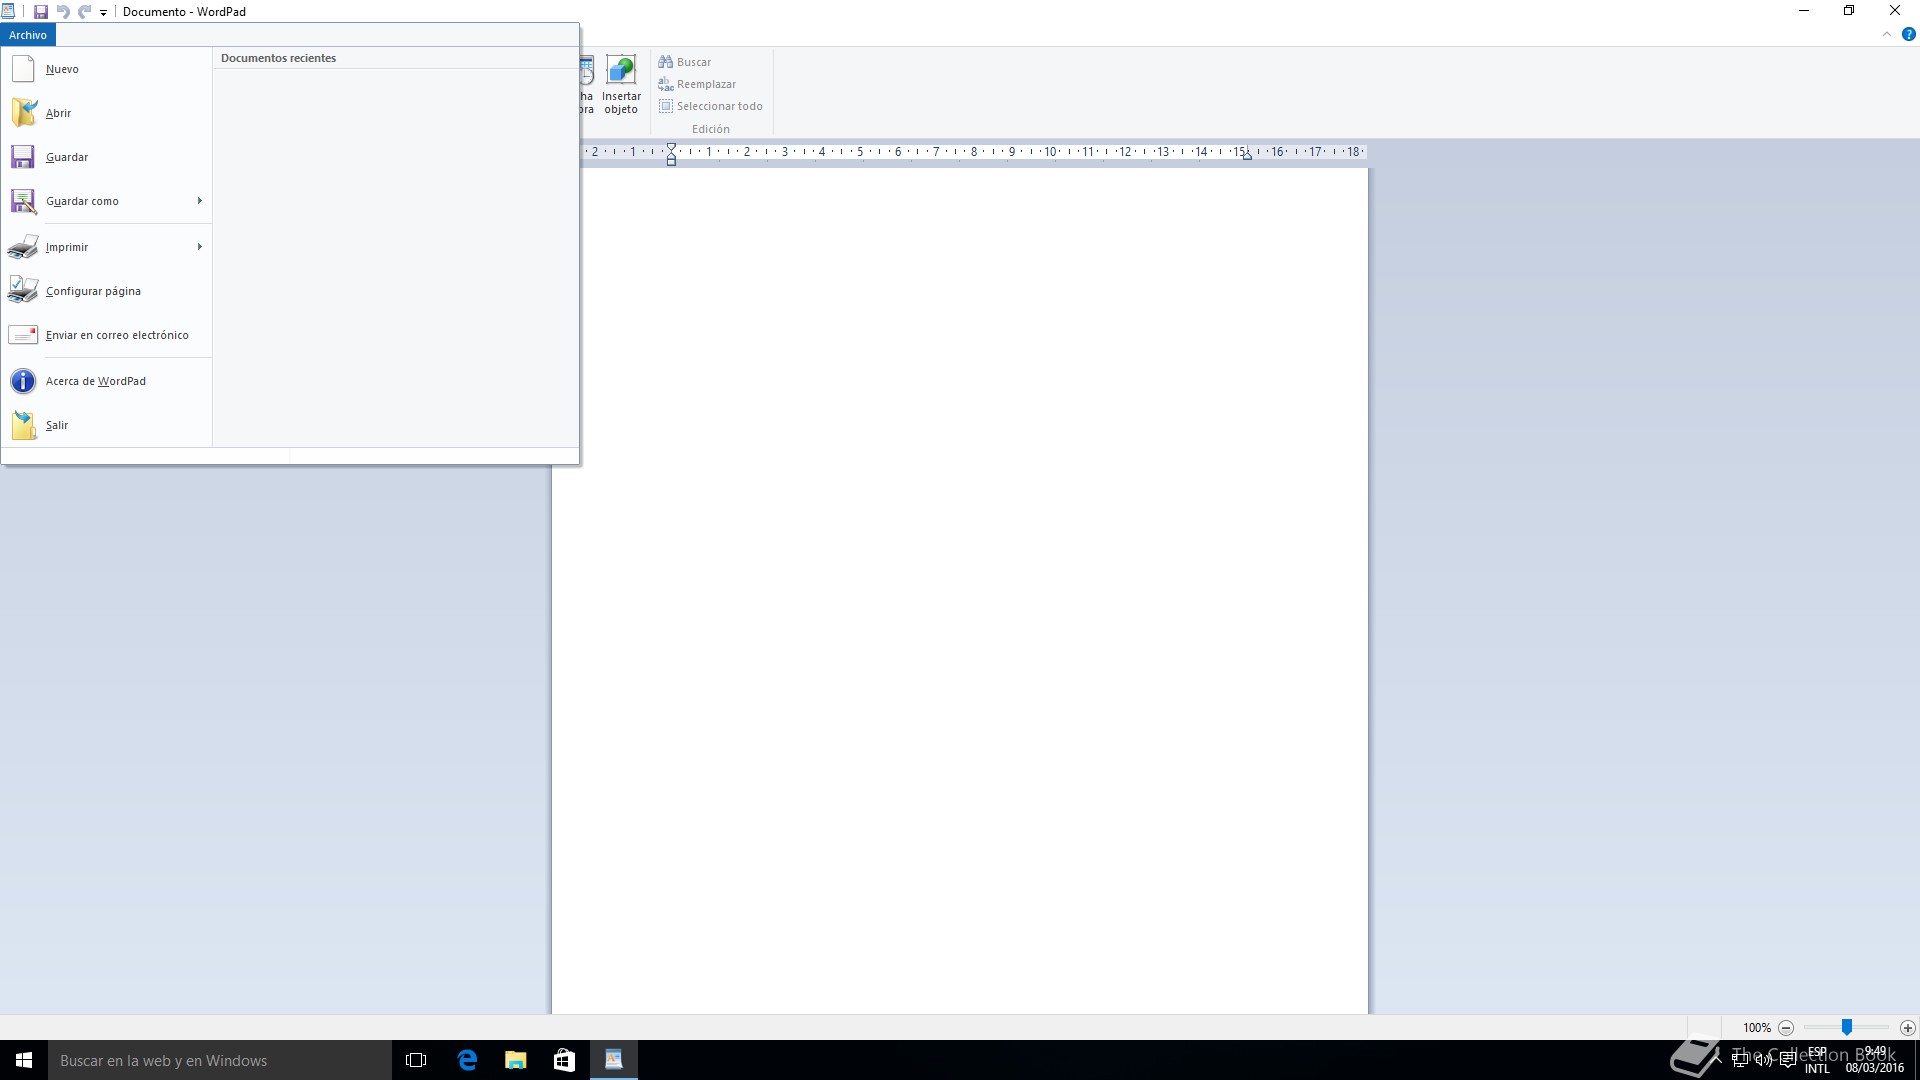Click the Imprimir printer icon
The width and height of the screenshot is (1920, 1080).
(x=23, y=247)
